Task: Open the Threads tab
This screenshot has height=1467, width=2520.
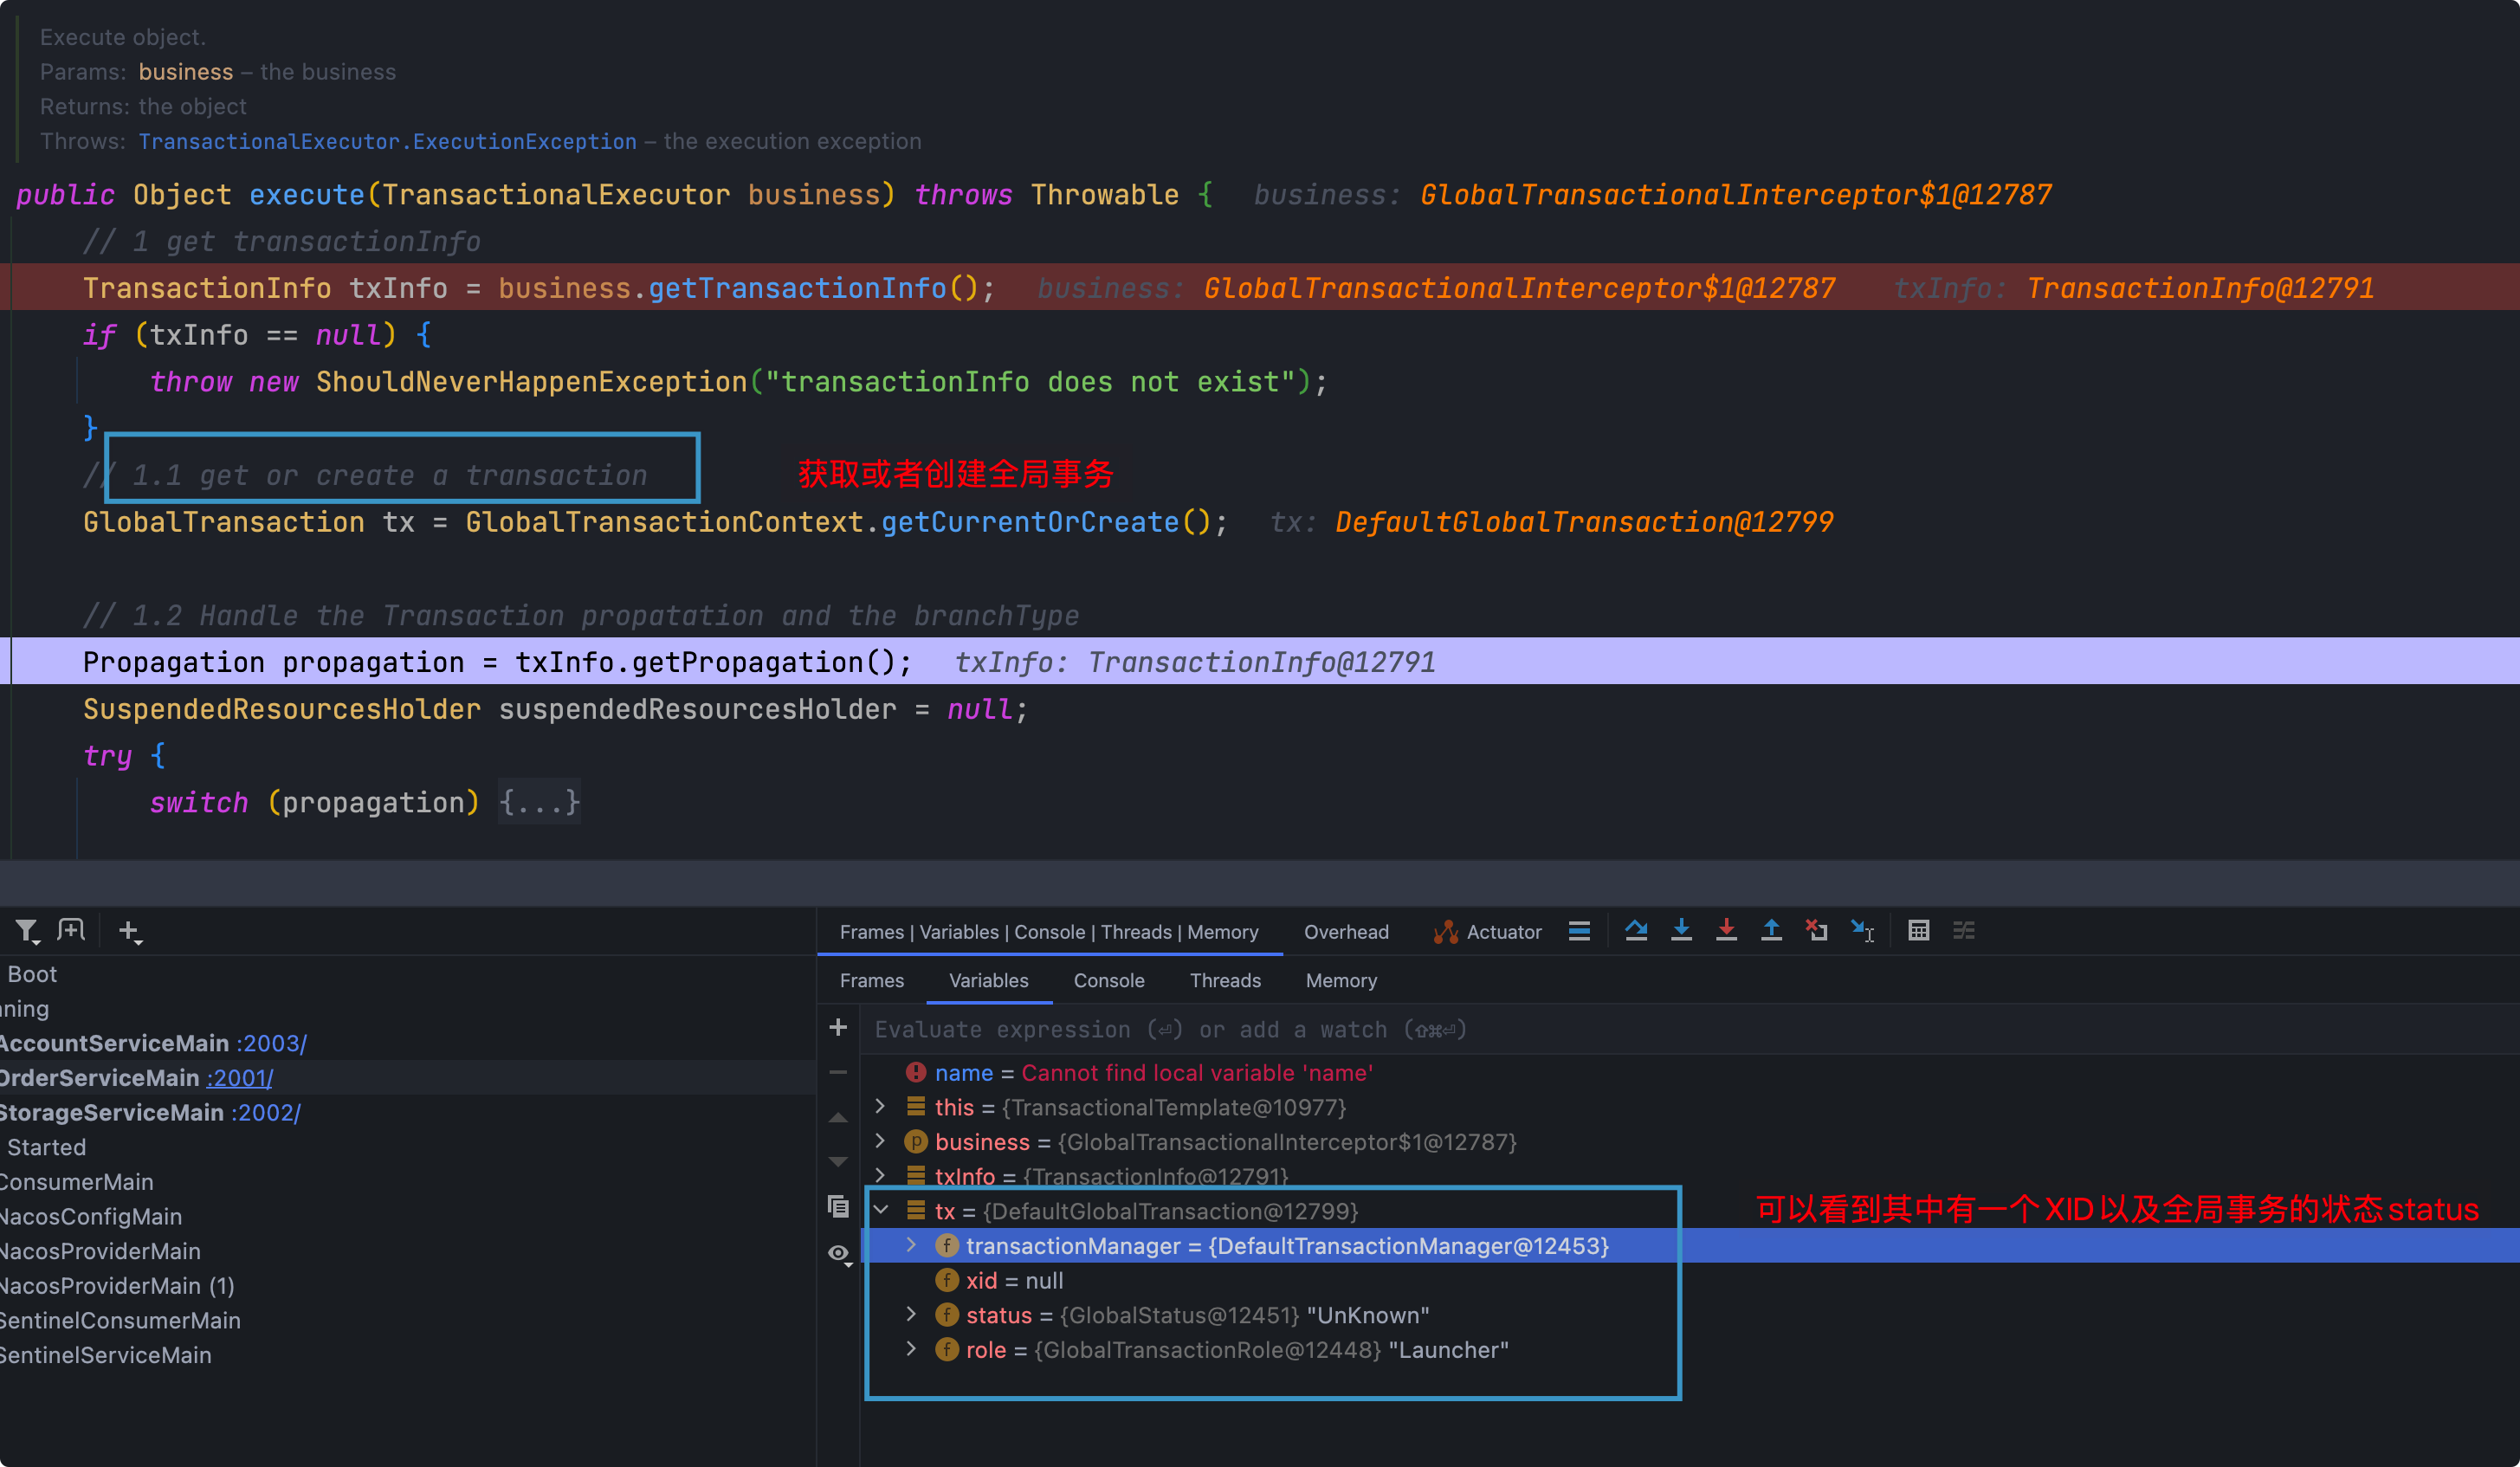Action: point(1224,980)
